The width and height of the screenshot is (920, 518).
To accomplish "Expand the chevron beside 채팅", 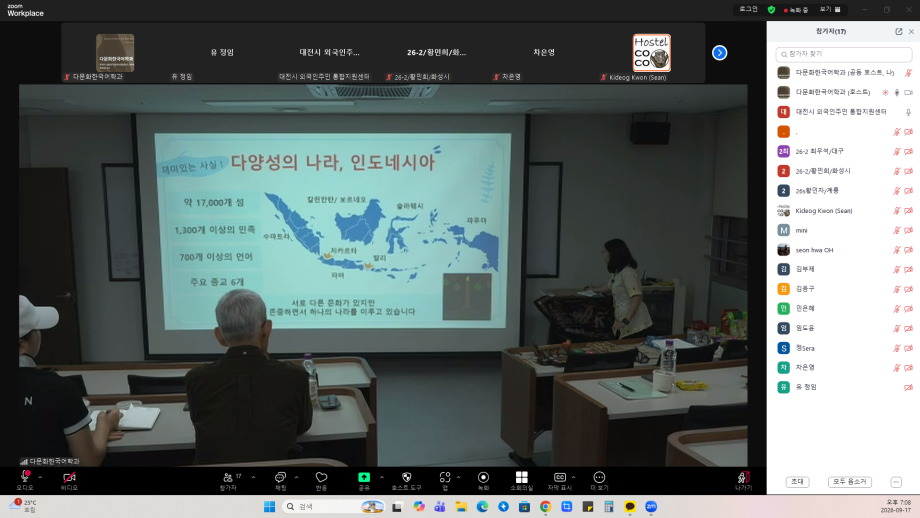I will [x=296, y=478].
